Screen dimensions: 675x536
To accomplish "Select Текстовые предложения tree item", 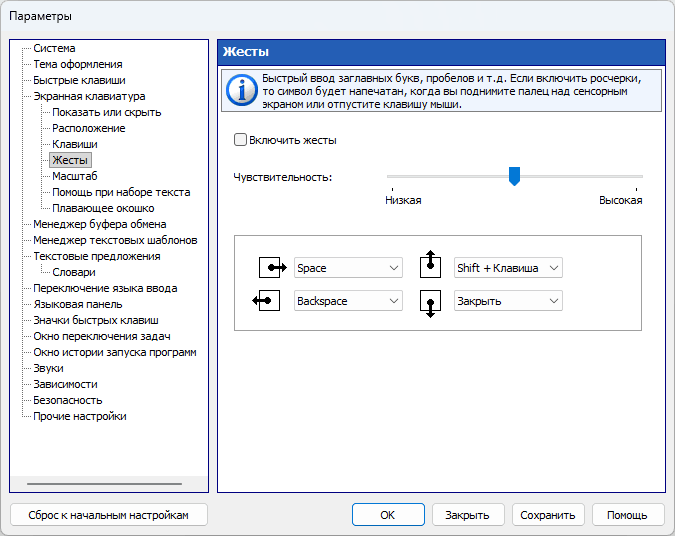I will point(97,256).
